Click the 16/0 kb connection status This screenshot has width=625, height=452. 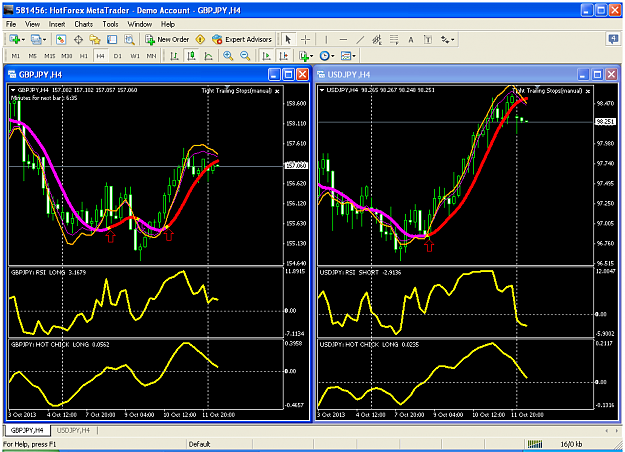point(571,444)
